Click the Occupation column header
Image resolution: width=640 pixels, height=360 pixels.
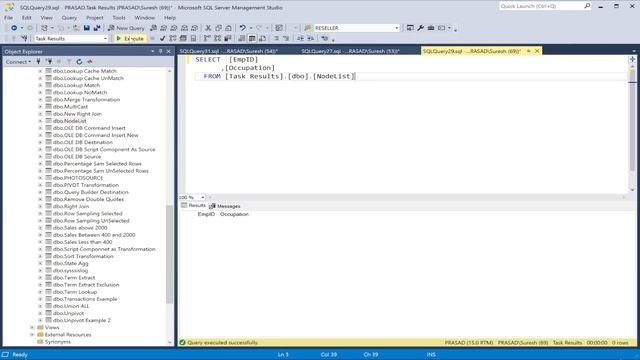point(234,214)
